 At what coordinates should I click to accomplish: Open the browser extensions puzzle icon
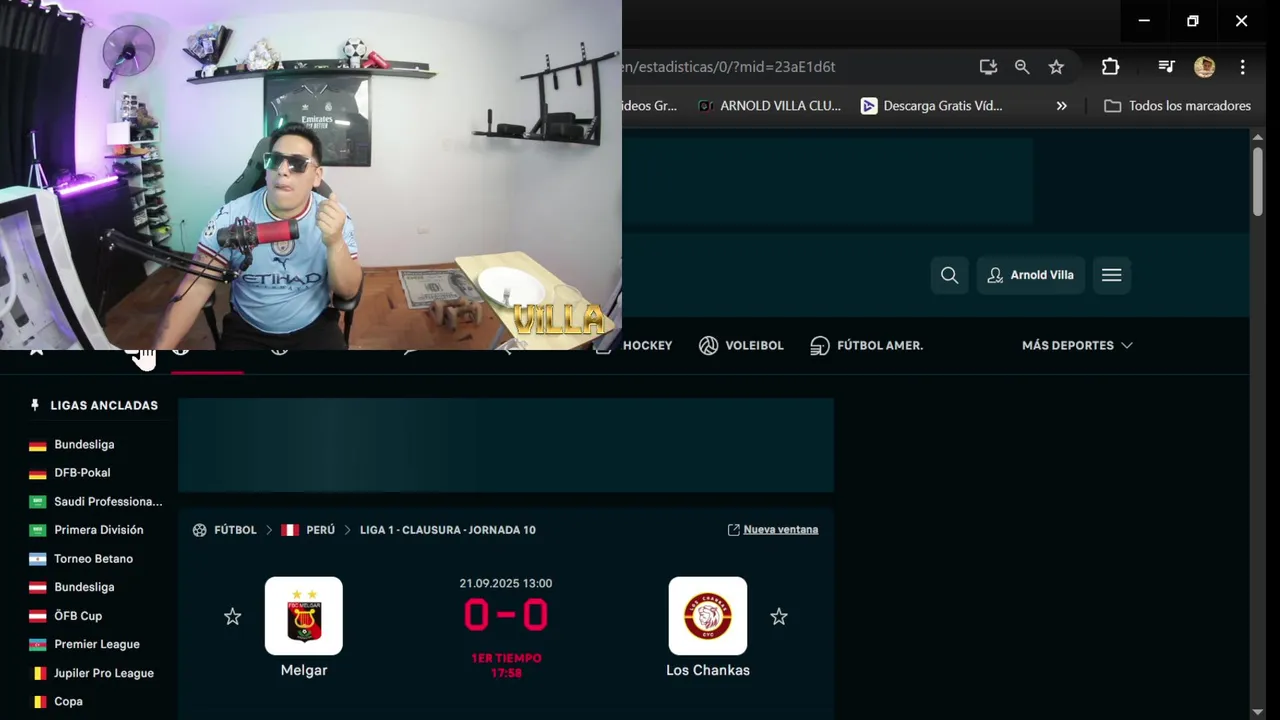(x=1110, y=67)
